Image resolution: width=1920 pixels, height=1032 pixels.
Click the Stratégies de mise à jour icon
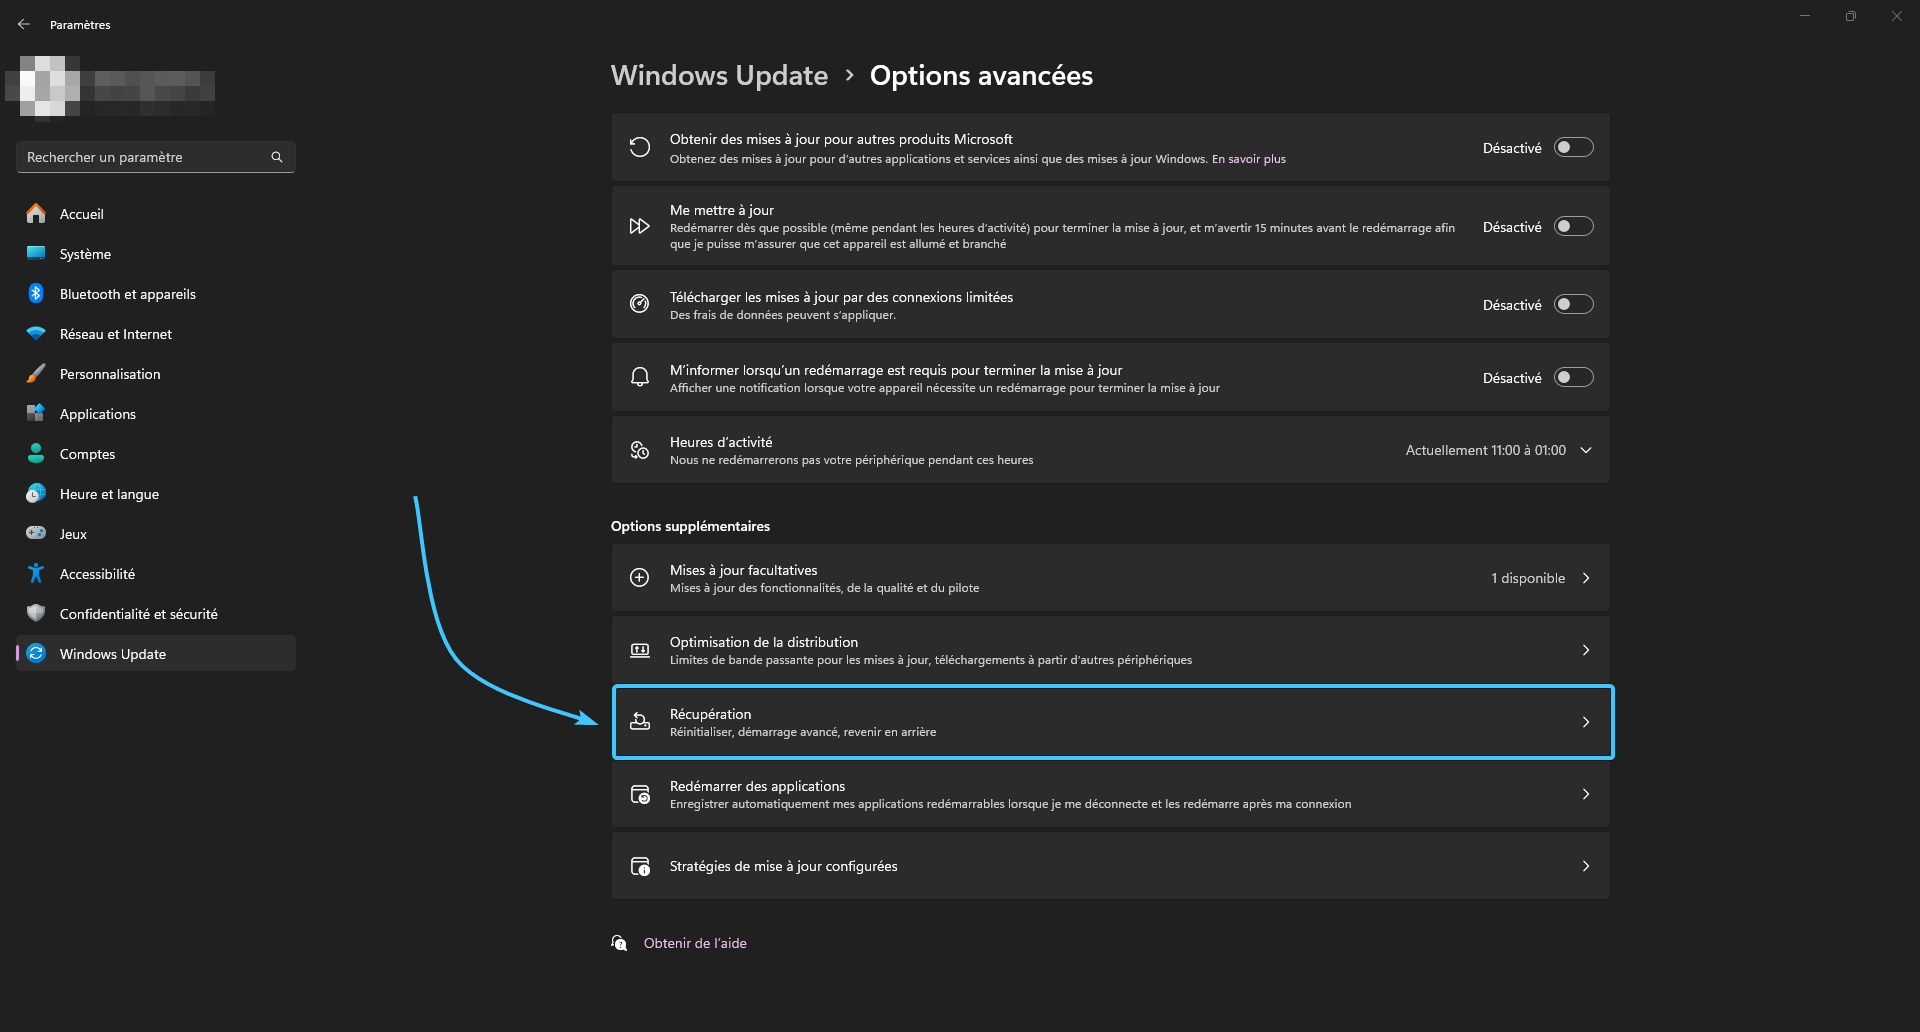pos(640,866)
